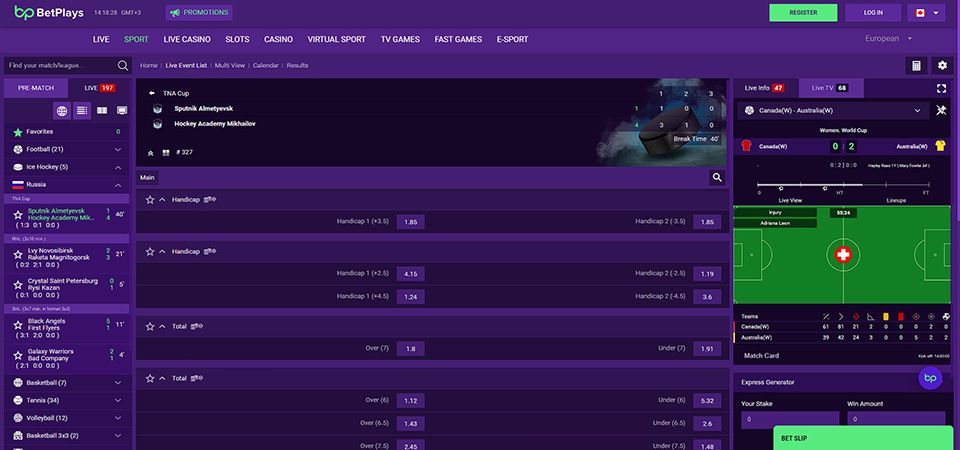The height and width of the screenshot is (450, 960).
Task: Star the Black Angels match
Action: click(x=18, y=324)
